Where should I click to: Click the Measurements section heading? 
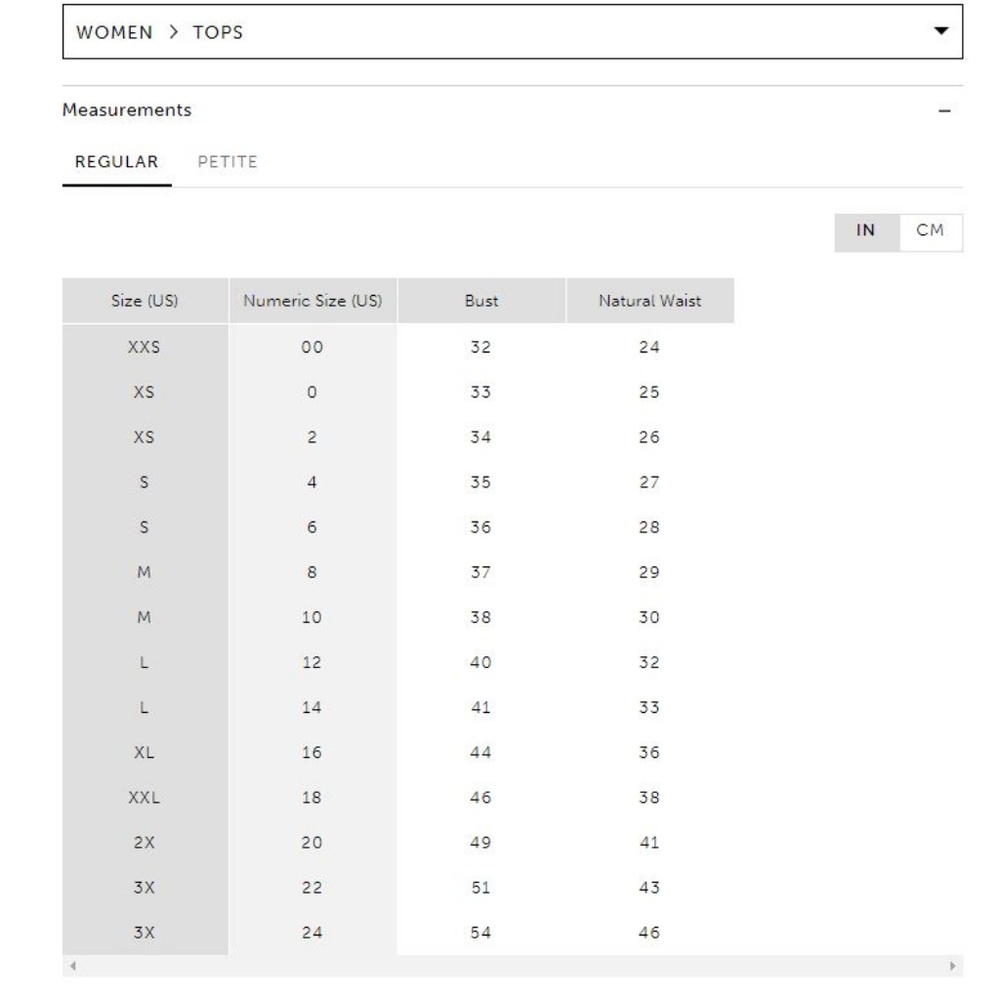tap(127, 111)
